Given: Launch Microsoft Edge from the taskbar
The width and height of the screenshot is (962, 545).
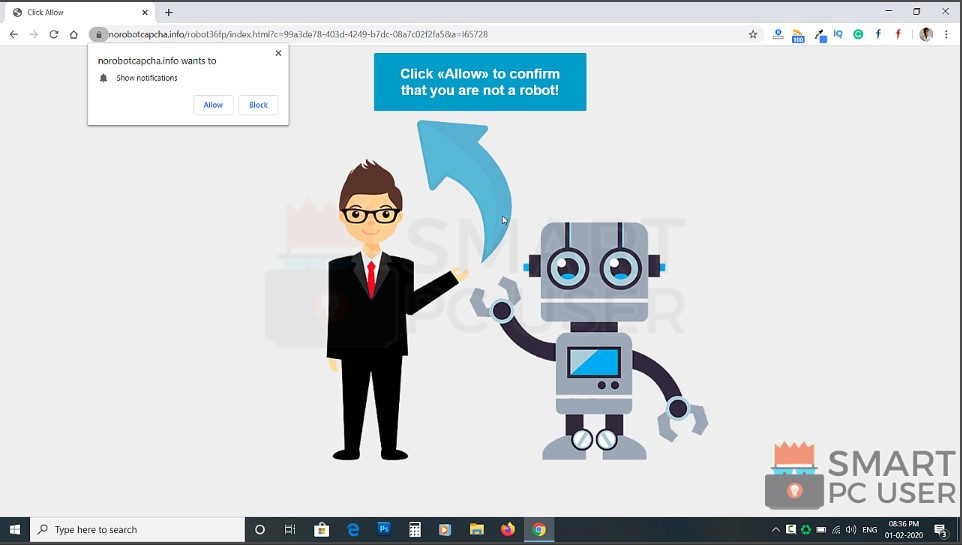Looking at the screenshot, I should click(x=353, y=530).
